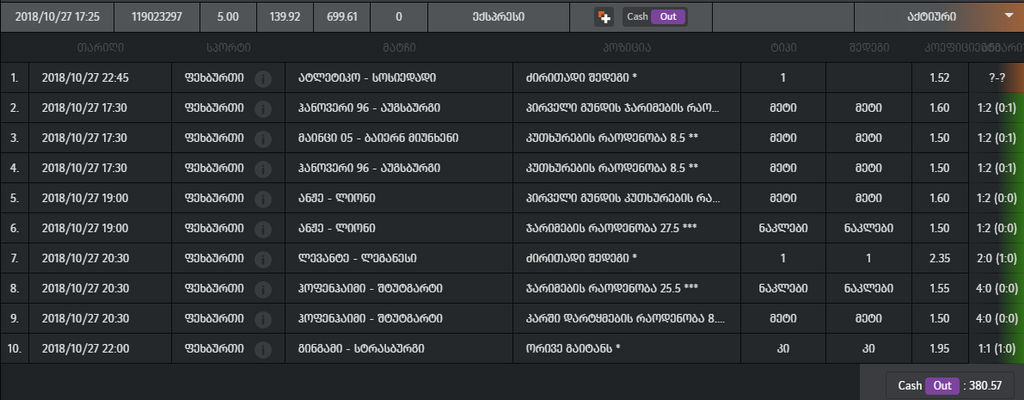Click odds 1.52 in row 1

[x=939, y=78]
